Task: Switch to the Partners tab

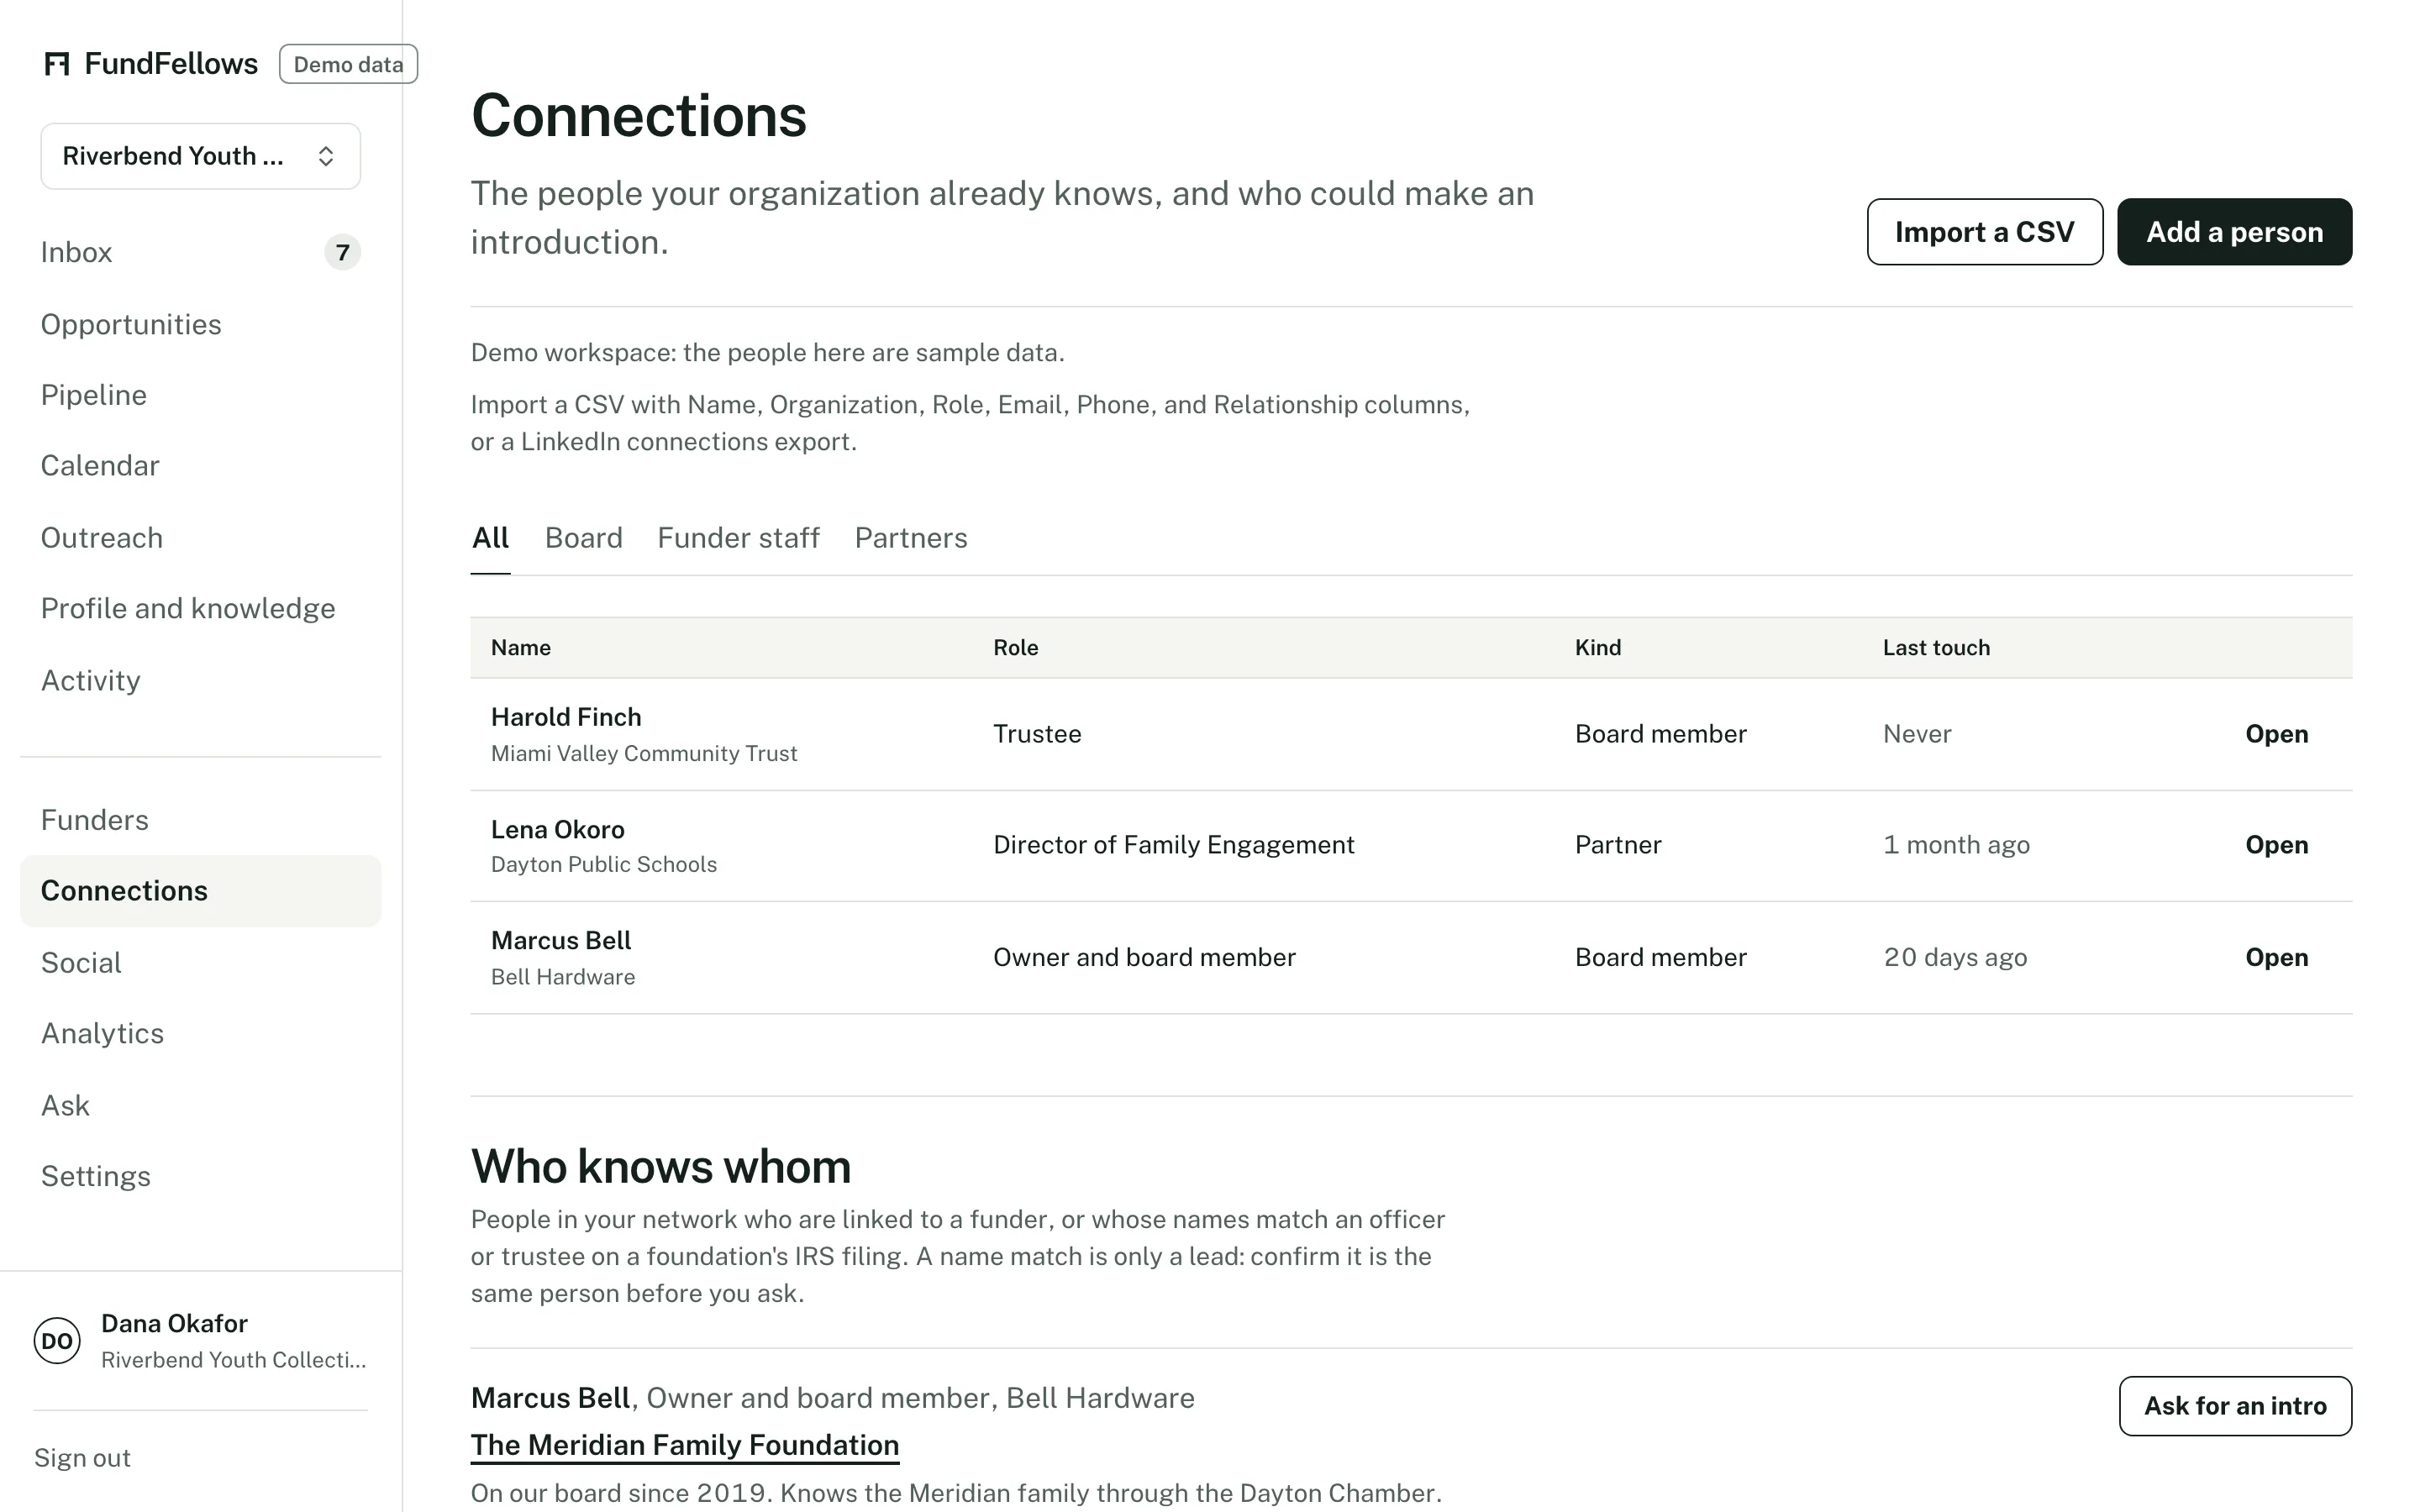Action: point(911,538)
